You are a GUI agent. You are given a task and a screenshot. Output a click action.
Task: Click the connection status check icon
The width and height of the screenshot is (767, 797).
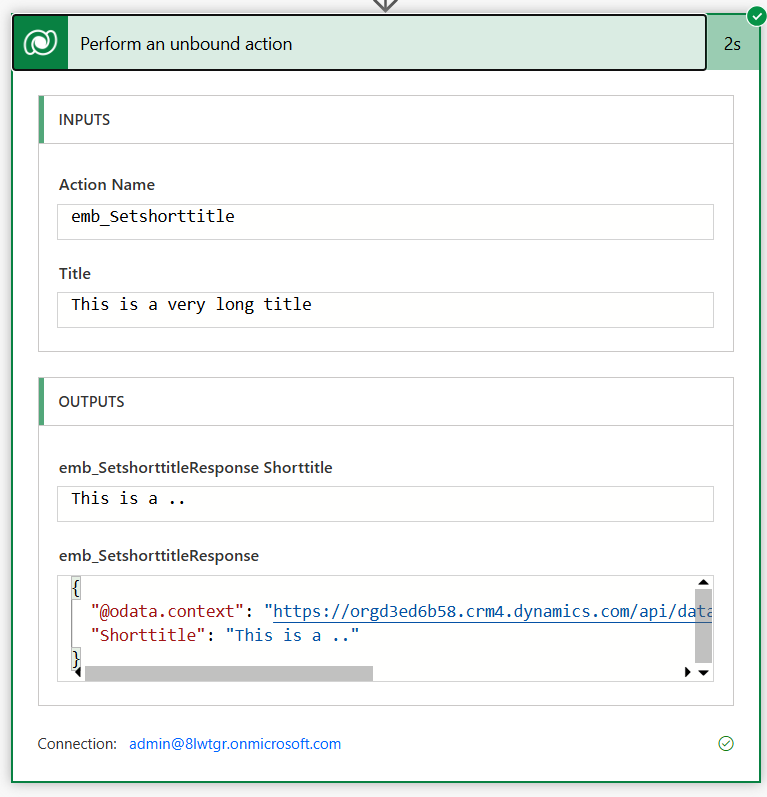tap(726, 744)
